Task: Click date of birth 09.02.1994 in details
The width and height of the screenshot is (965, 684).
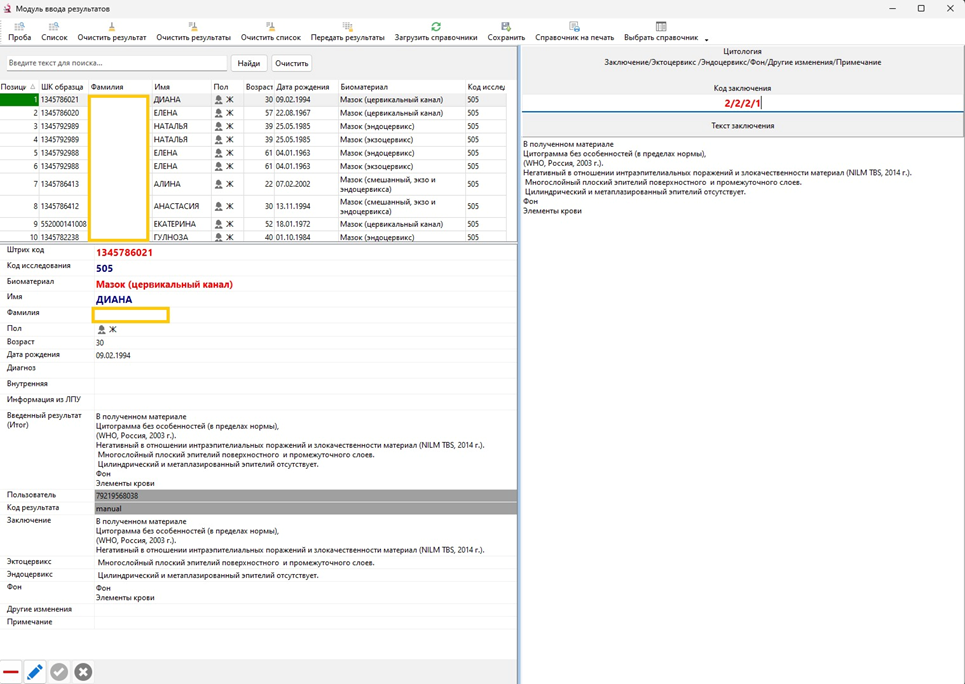Action: point(113,356)
